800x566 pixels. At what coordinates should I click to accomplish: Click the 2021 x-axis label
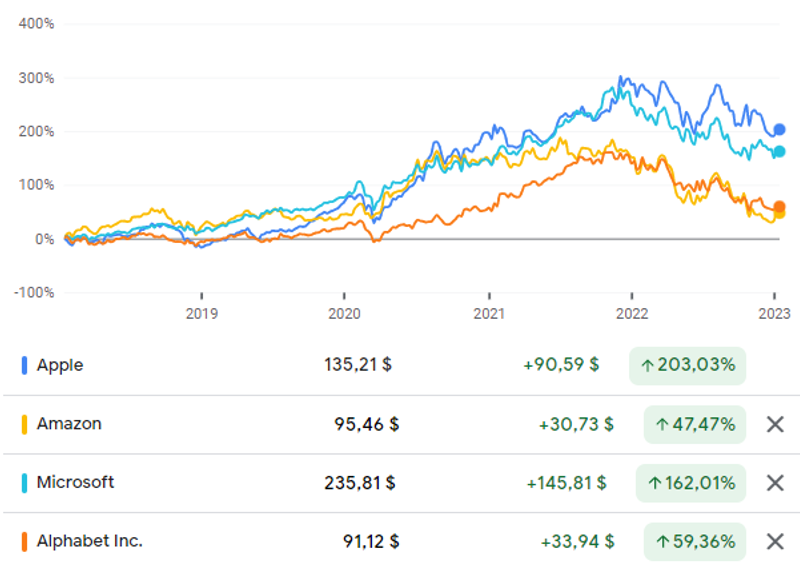(489, 313)
